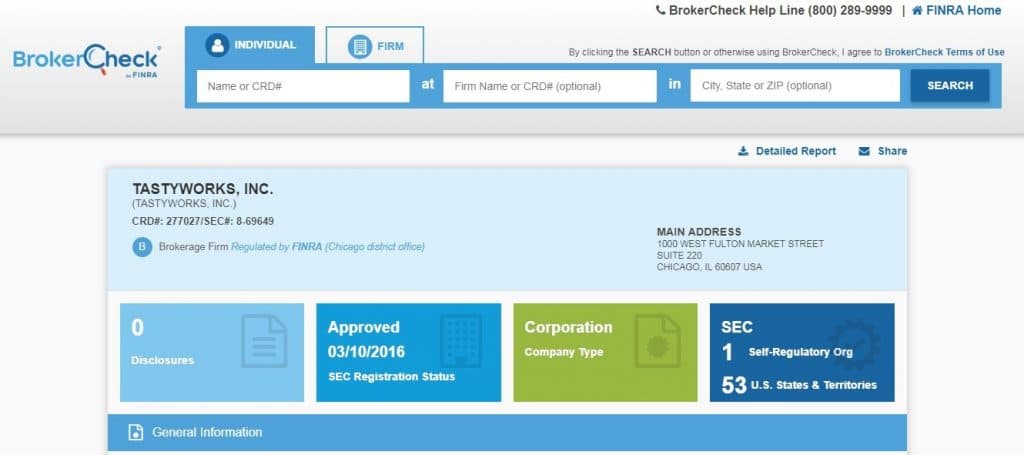Click the home icon beside FINRA Home
Screen dimensions: 1024x455
tap(917, 11)
